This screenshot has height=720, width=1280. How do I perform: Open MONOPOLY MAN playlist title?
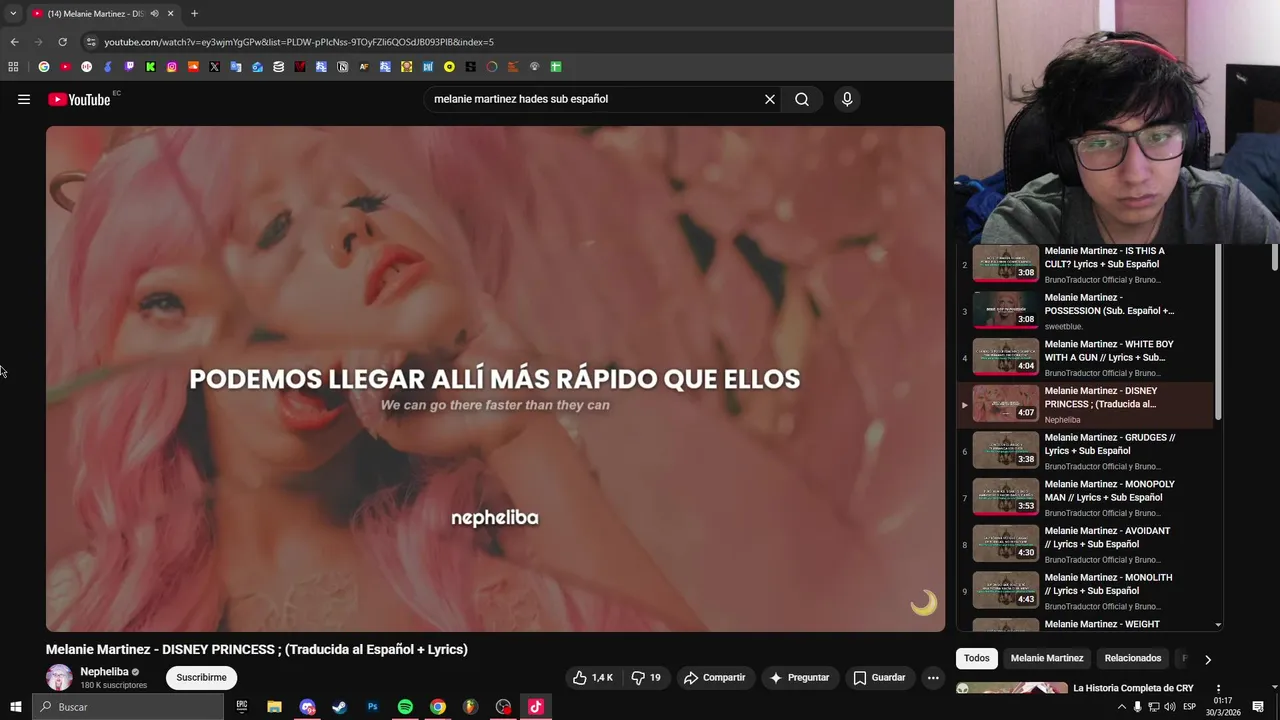(1110, 491)
